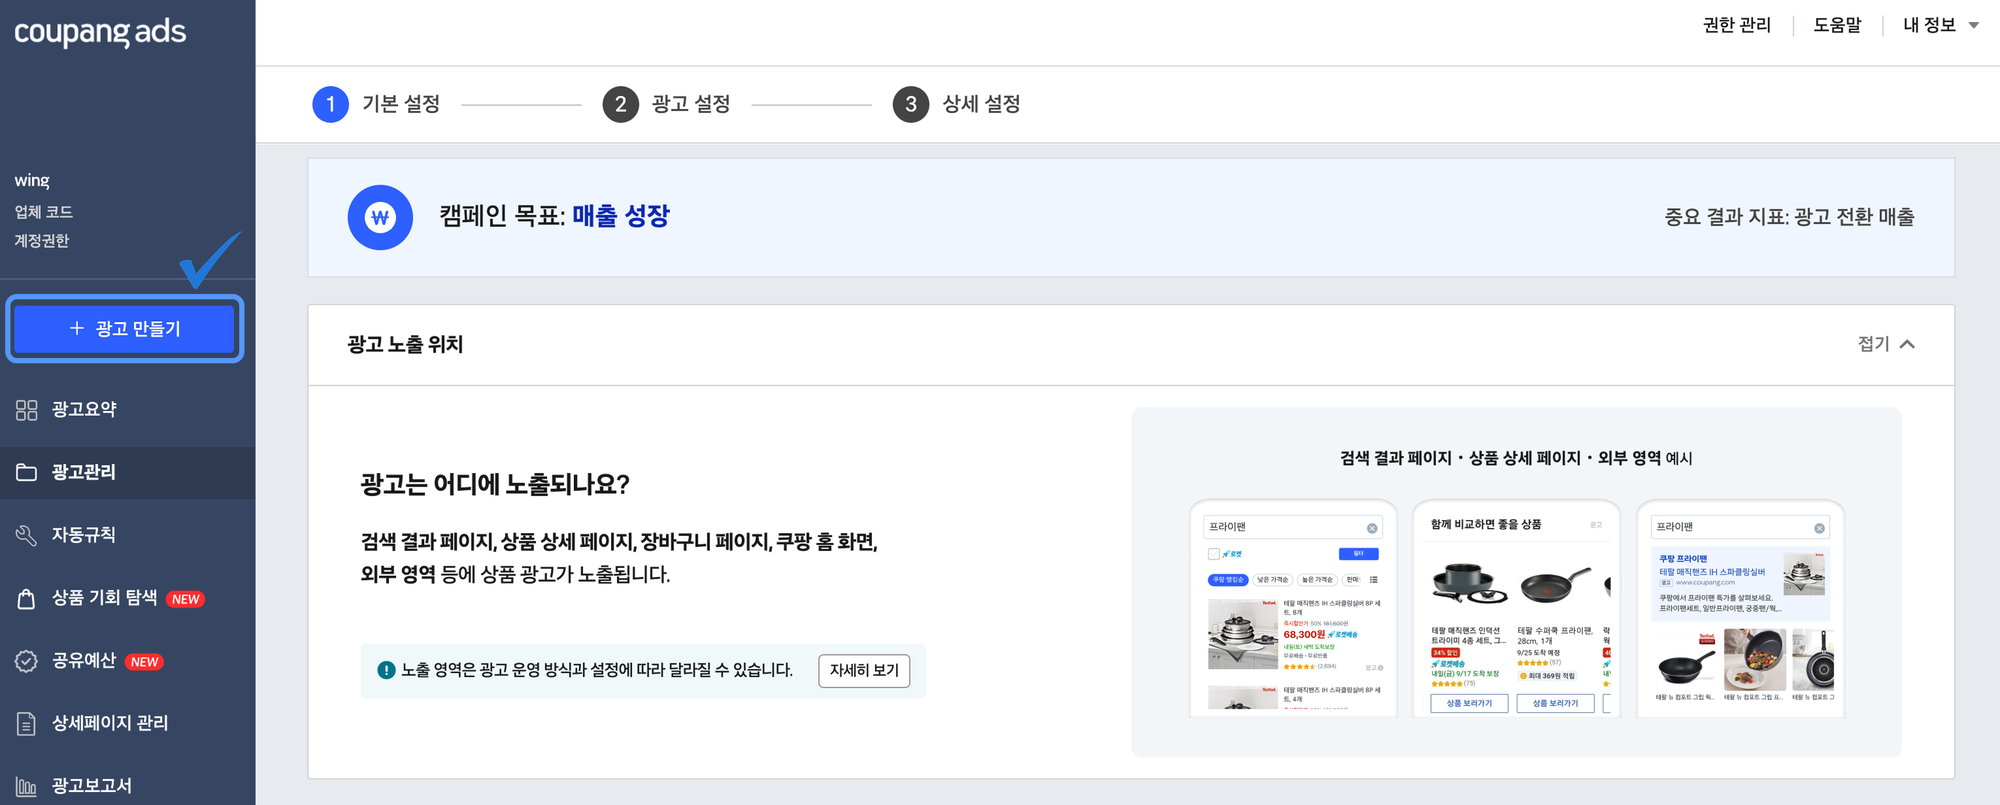This screenshot has height=805, width=2000.
Task: Click the search results page example thumbnail
Action: coord(1293,609)
